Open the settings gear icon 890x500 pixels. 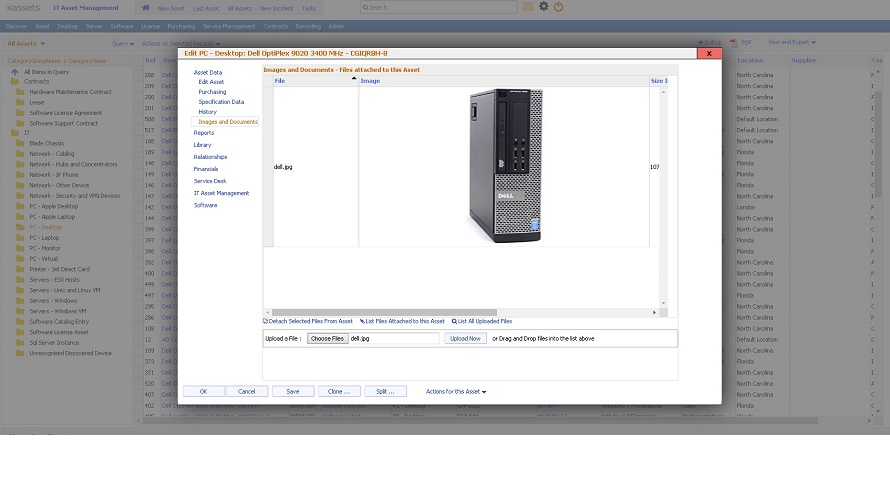544,7
